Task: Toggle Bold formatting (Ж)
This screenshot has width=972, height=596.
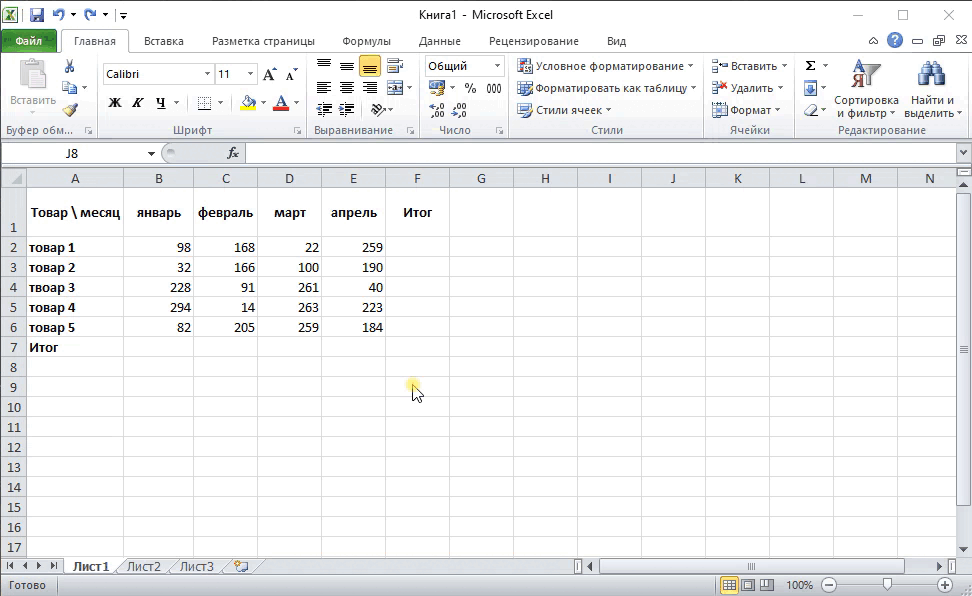Action: [x=115, y=103]
